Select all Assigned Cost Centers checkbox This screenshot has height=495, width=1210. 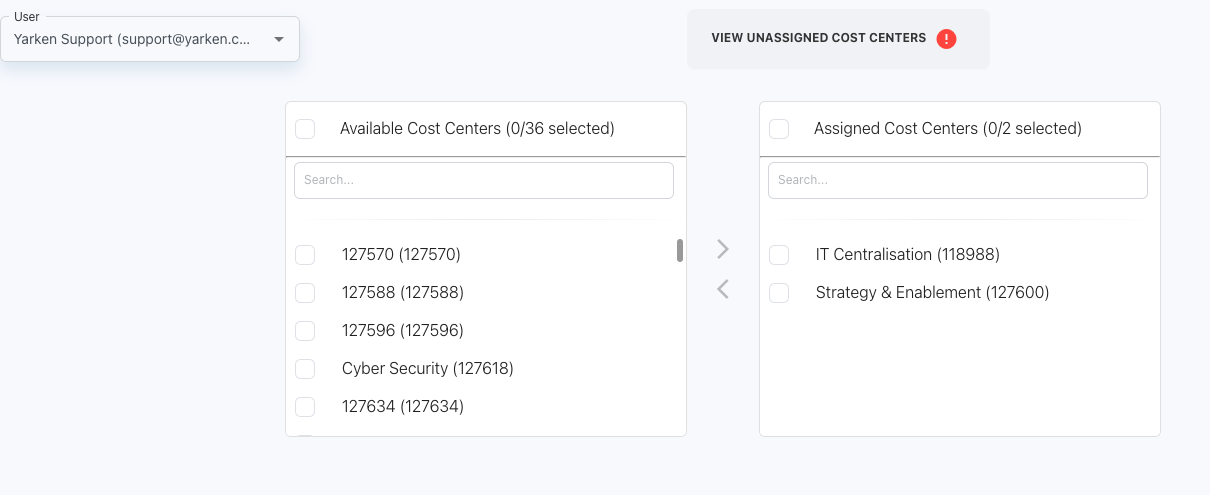[x=779, y=129]
